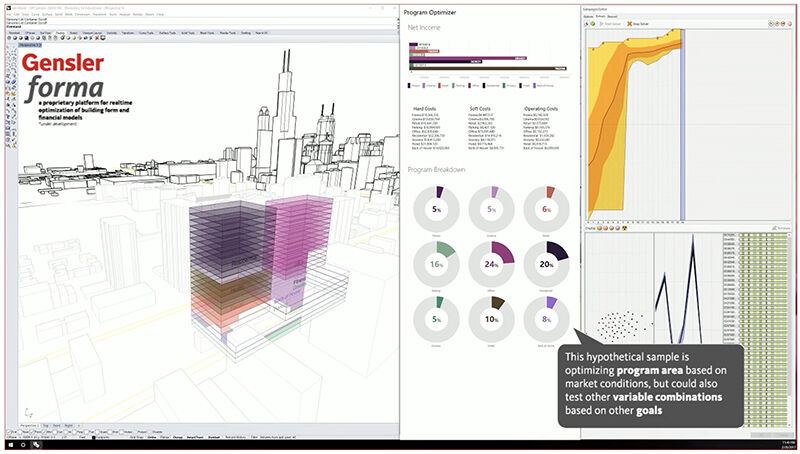This screenshot has height=454, width=800.
Task: Toggle Record History in status bar
Action: (x=236, y=437)
